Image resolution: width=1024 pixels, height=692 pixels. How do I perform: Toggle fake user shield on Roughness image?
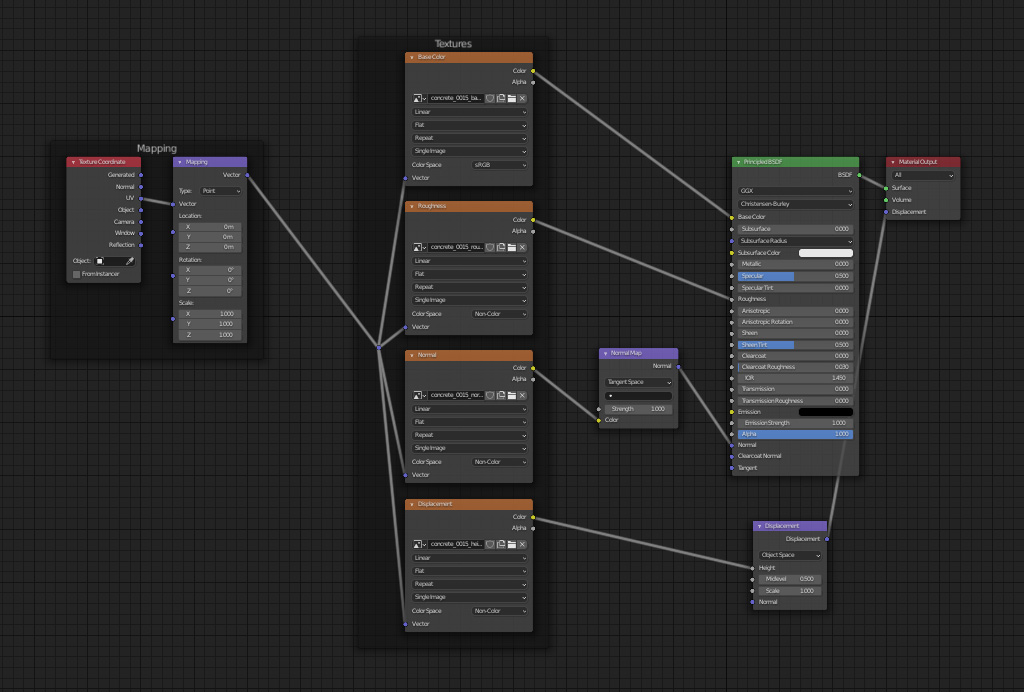point(490,247)
